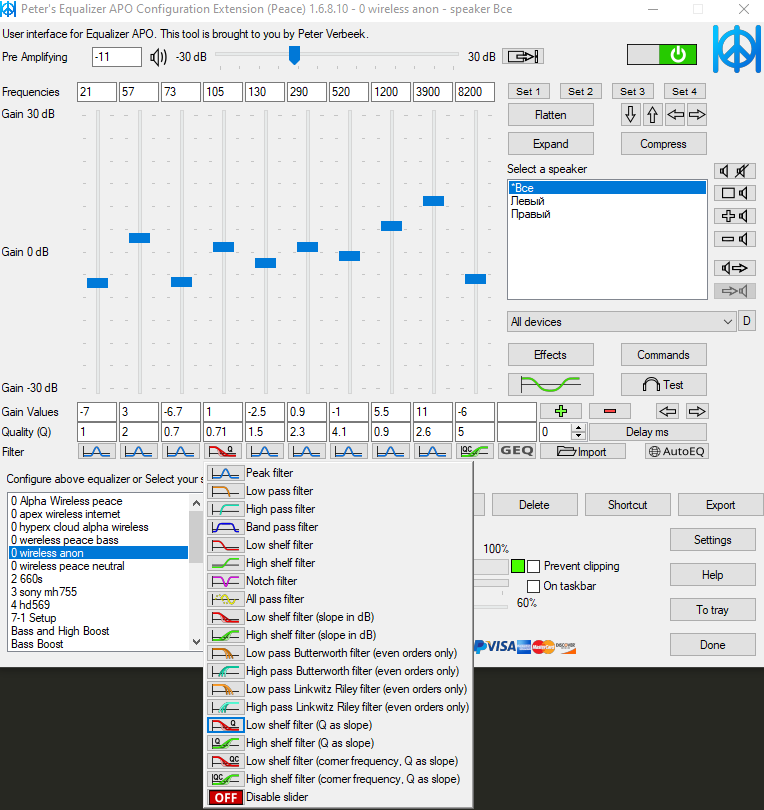764x810 pixels.
Task: Click the Import button
Action: pyautogui.click(x=583, y=451)
